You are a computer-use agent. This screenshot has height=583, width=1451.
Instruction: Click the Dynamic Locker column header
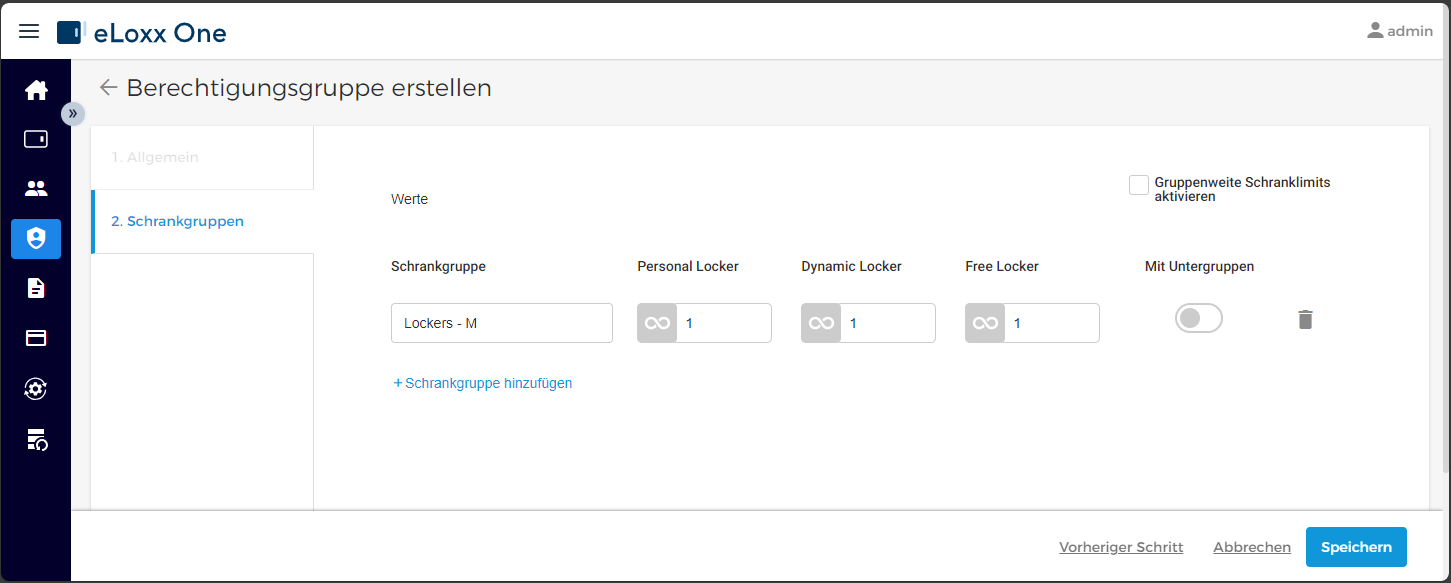pyautogui.click(x=851, y=266)
